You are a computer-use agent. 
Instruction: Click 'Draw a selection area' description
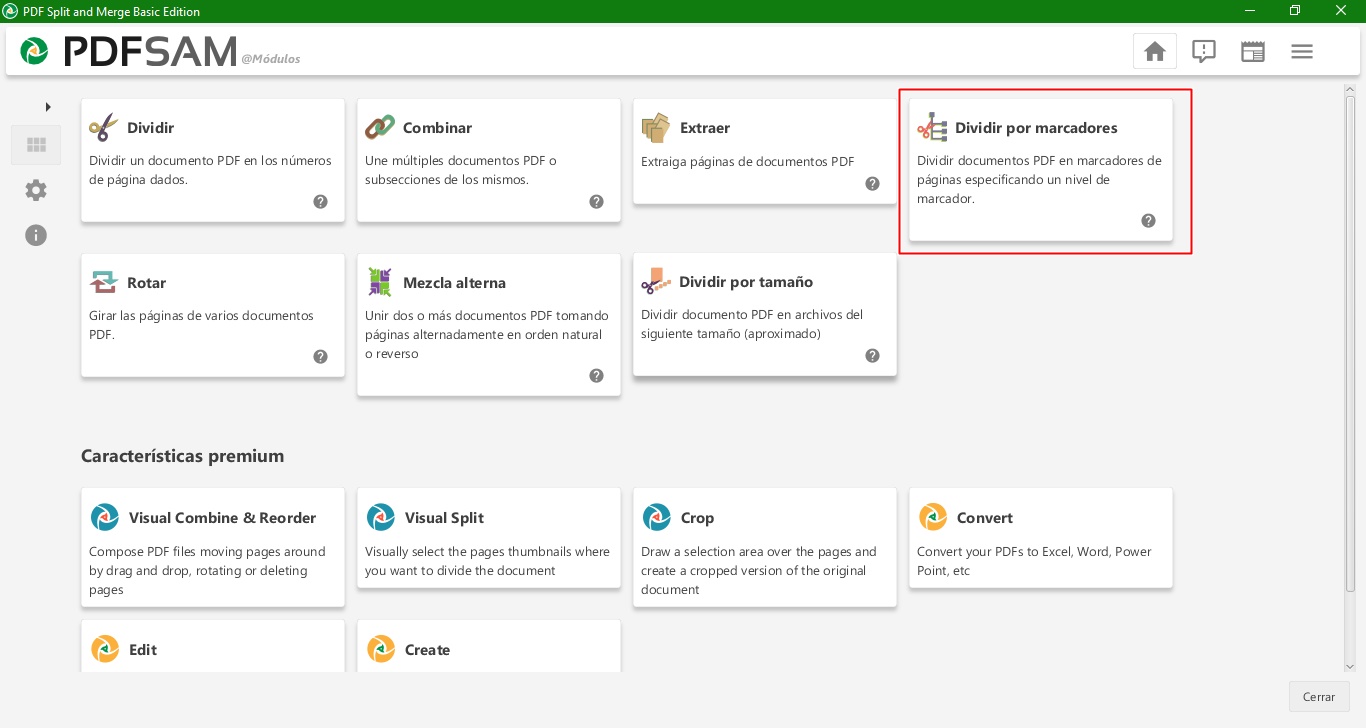tap(759, 570)
